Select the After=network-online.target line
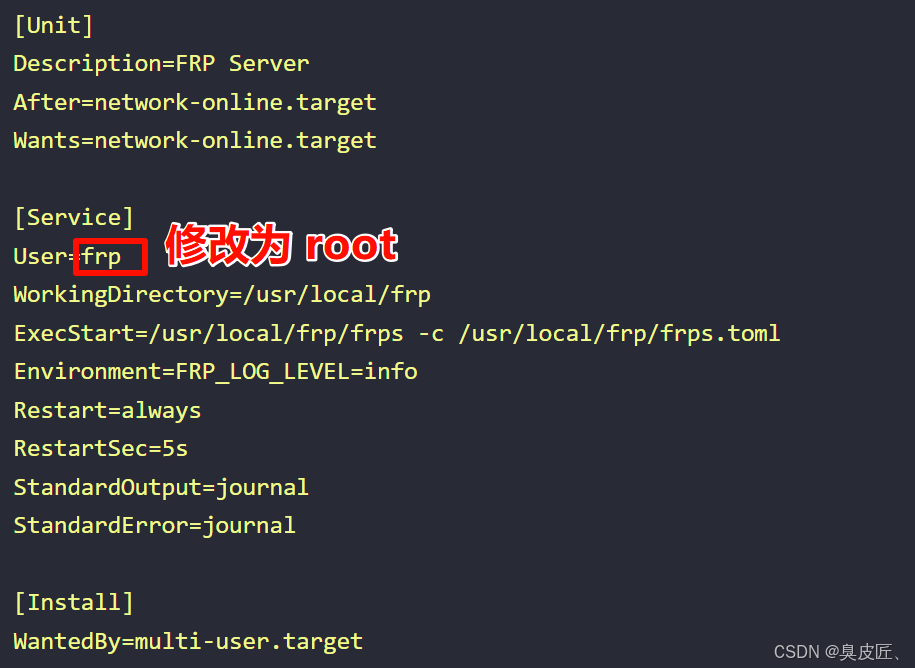 [195, 103]
